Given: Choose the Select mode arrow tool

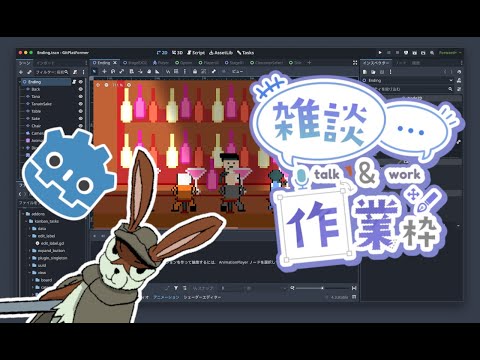Looking at the screenshot, I should pos(95,71).
